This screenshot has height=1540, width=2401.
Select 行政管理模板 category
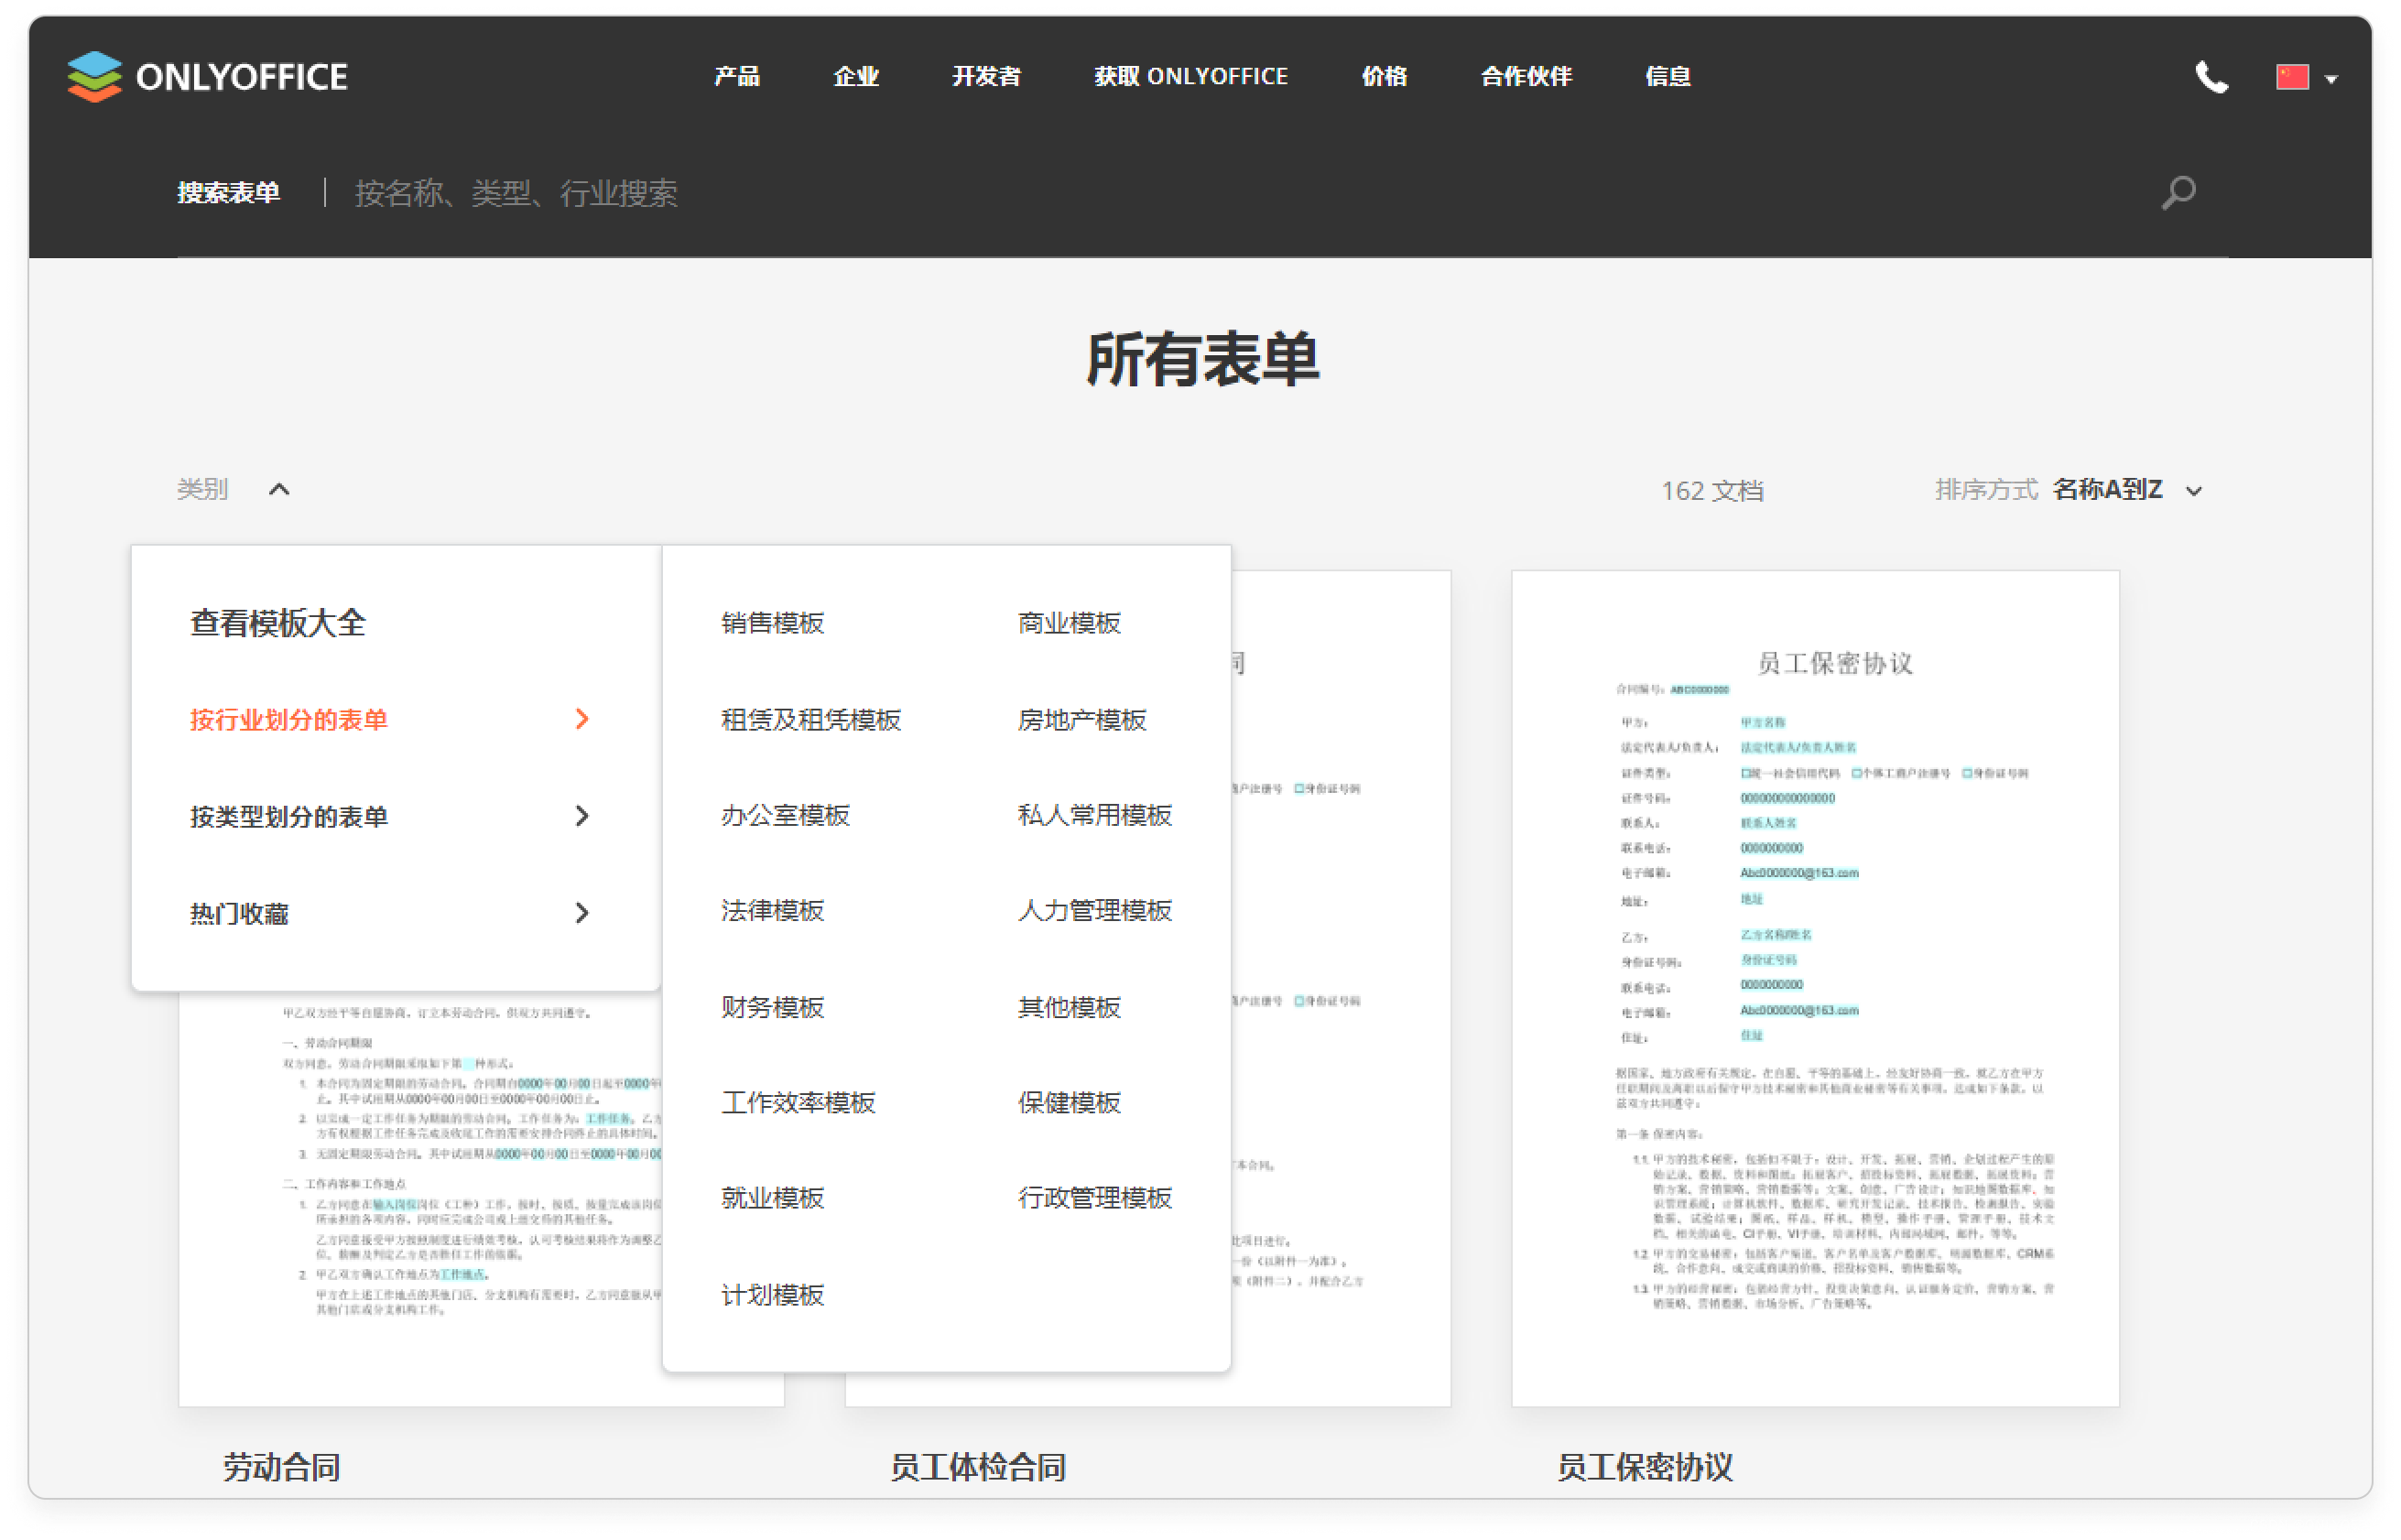(x=1095, y=1198)
